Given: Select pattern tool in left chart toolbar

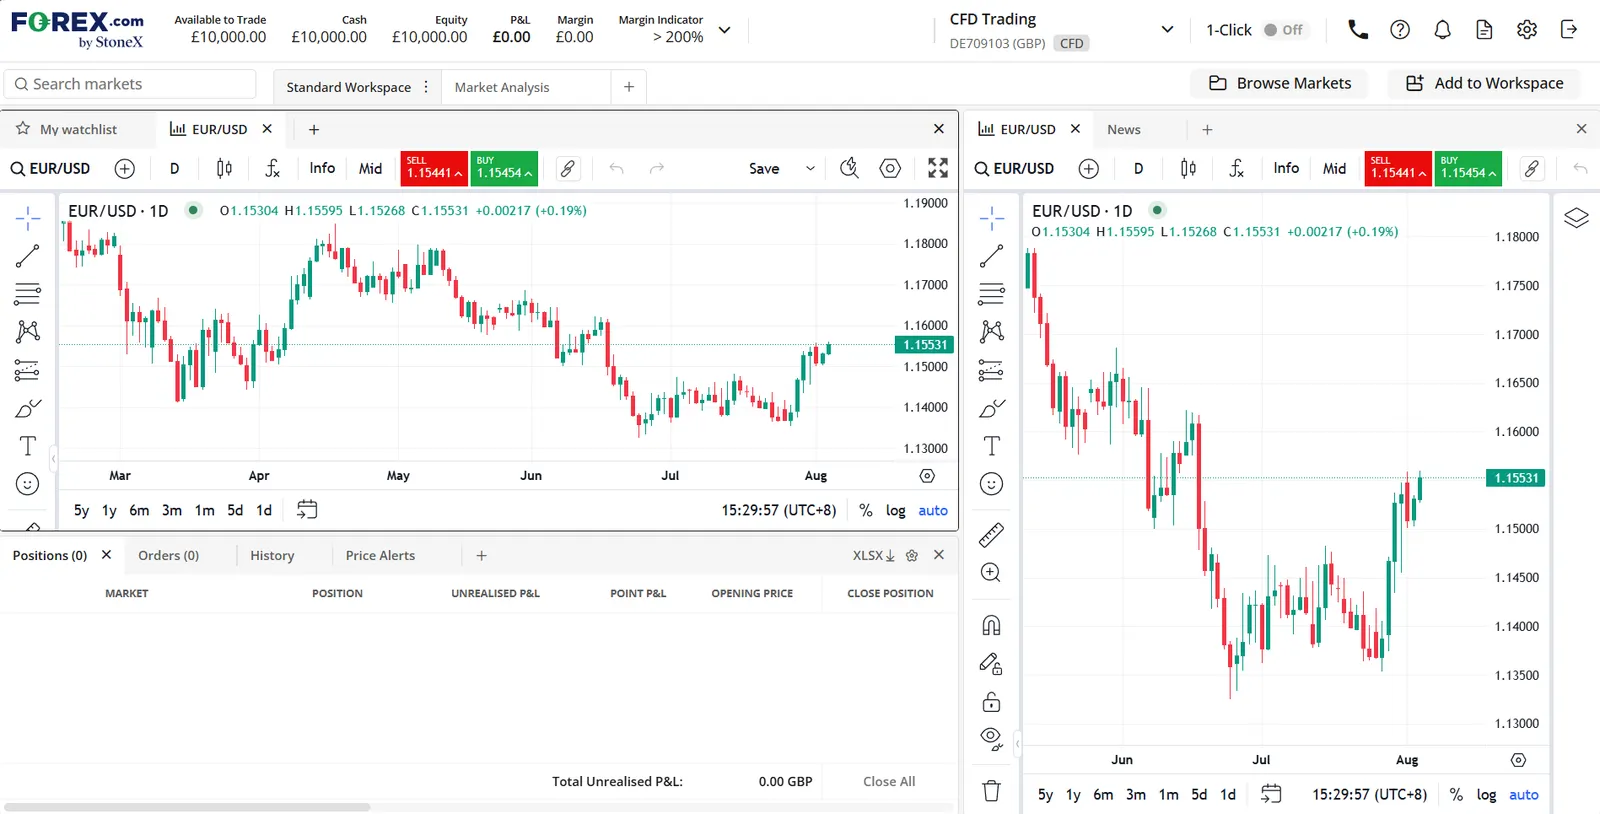Looking at the screenshot, I should (x=28, y=332).
